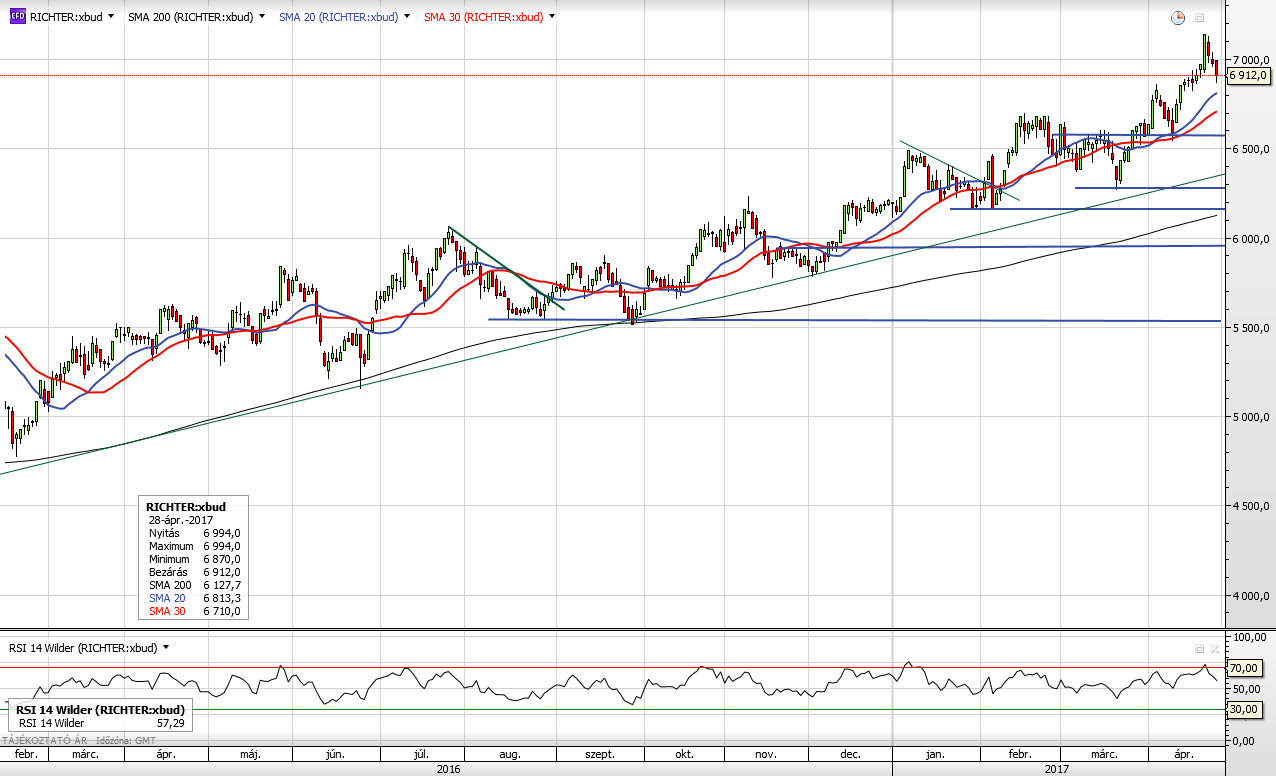Image resolution: width=1276 pixels, height=776 pixels.
Task: Click the Maximum 6 994,0 row in the data box
Action: click(x=194, y=547)
